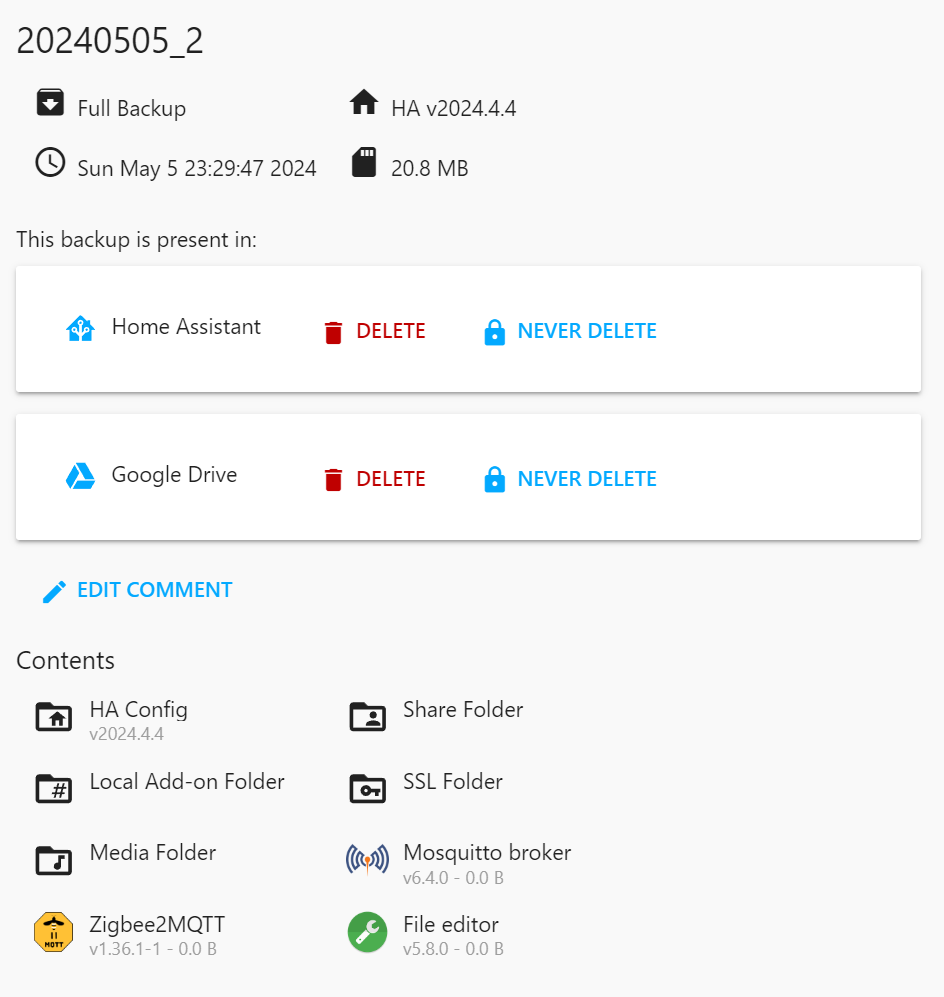Click the 'Google Drive' location label
The image size is (944, 997).
coord(174,475)
